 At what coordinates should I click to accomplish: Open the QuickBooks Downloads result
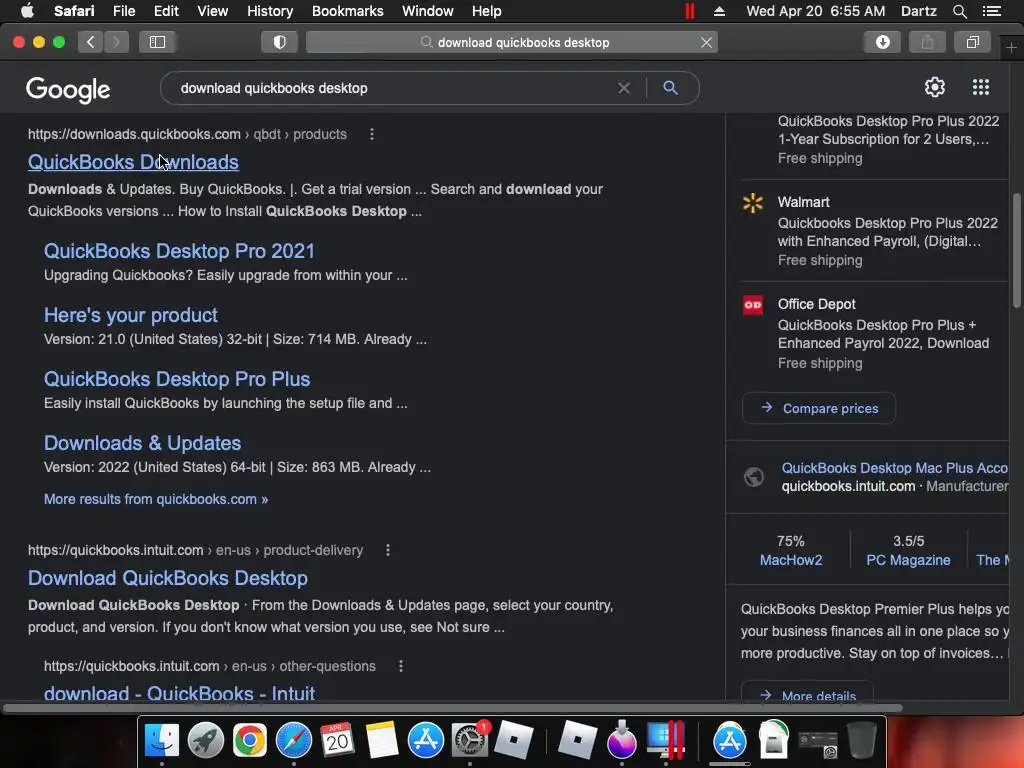pyautogui.click(x=133, y=162)
